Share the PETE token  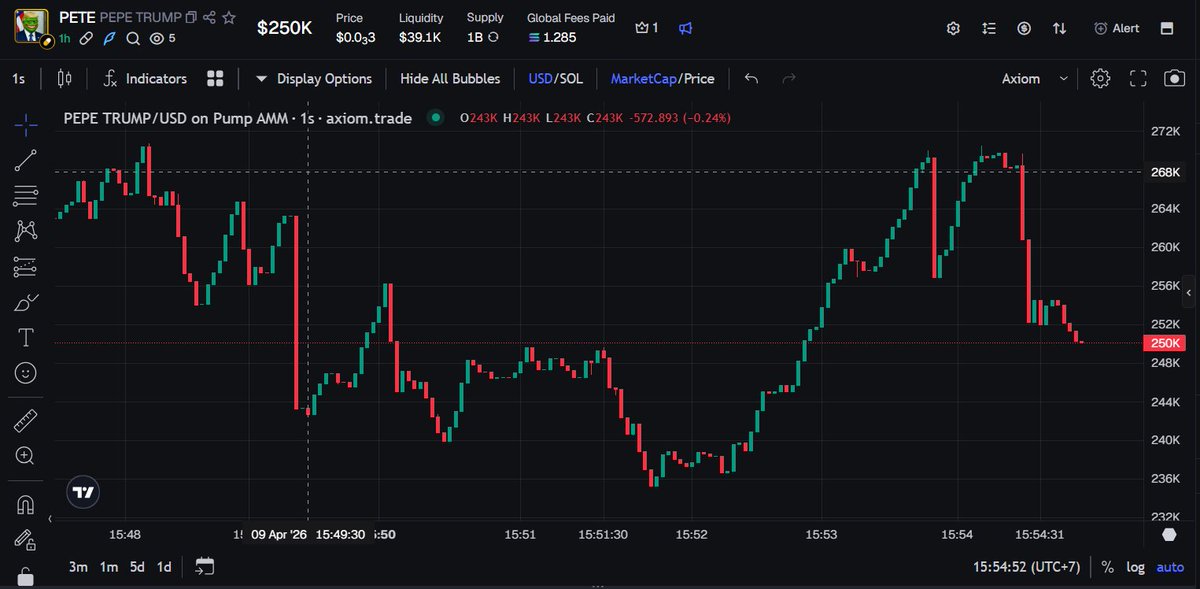point(209,18)
